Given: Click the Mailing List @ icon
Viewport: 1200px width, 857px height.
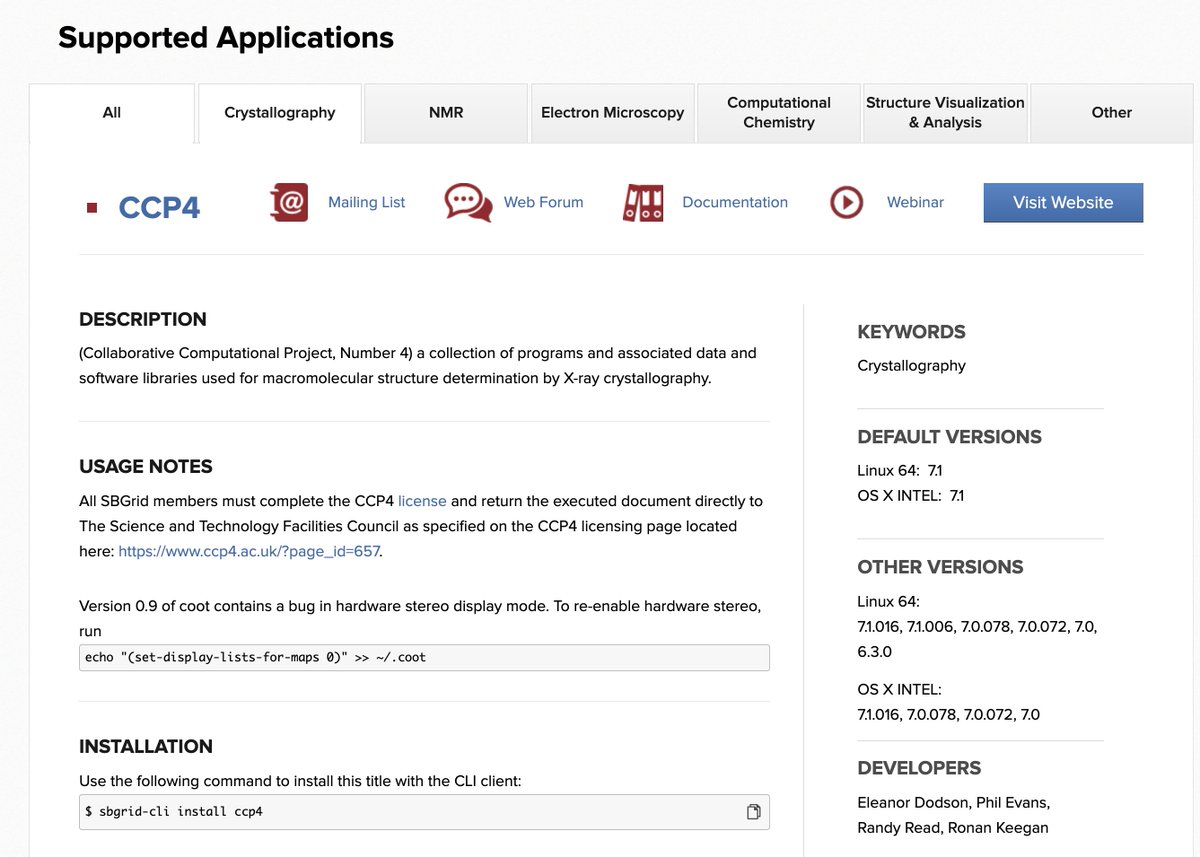Looking at the screenshot, I should coord(289,202).
